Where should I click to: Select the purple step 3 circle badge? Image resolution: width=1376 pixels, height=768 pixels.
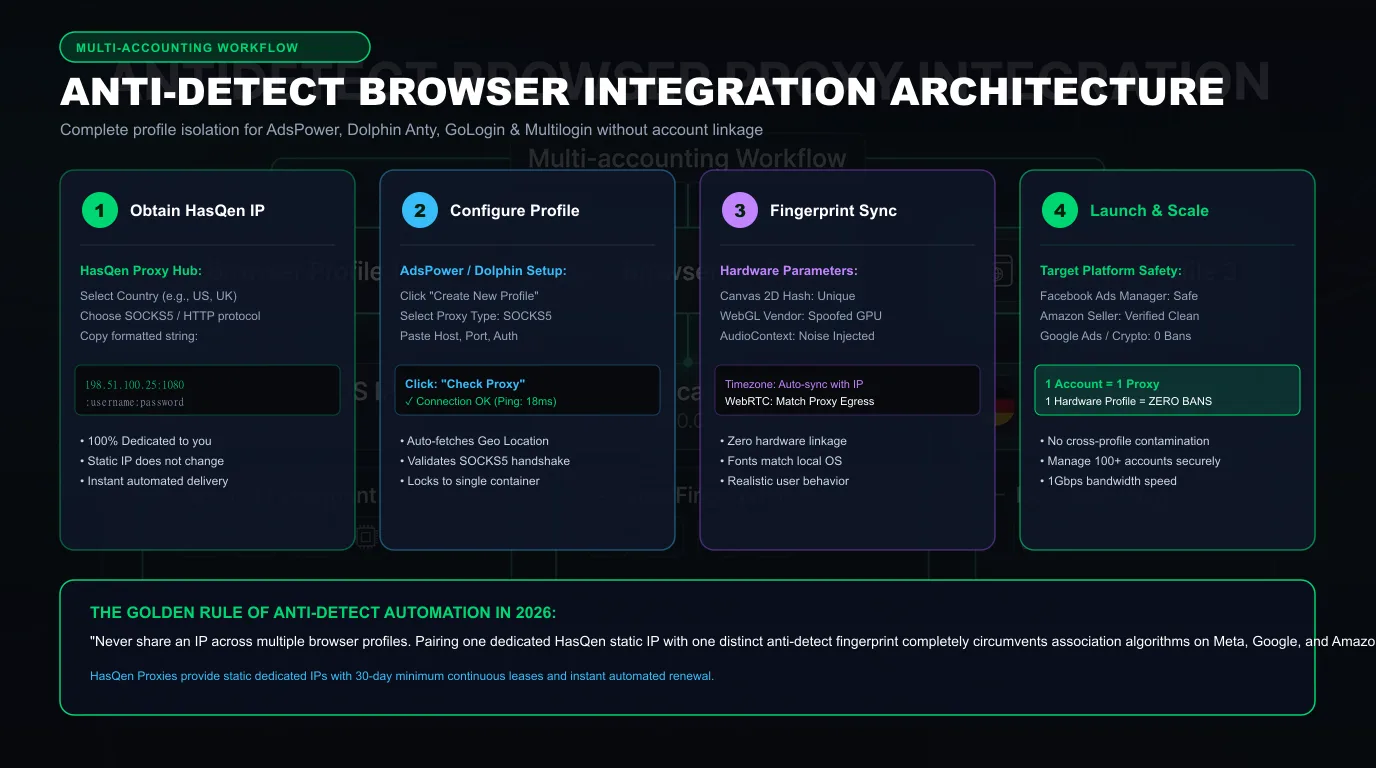(x=739, y=210)
